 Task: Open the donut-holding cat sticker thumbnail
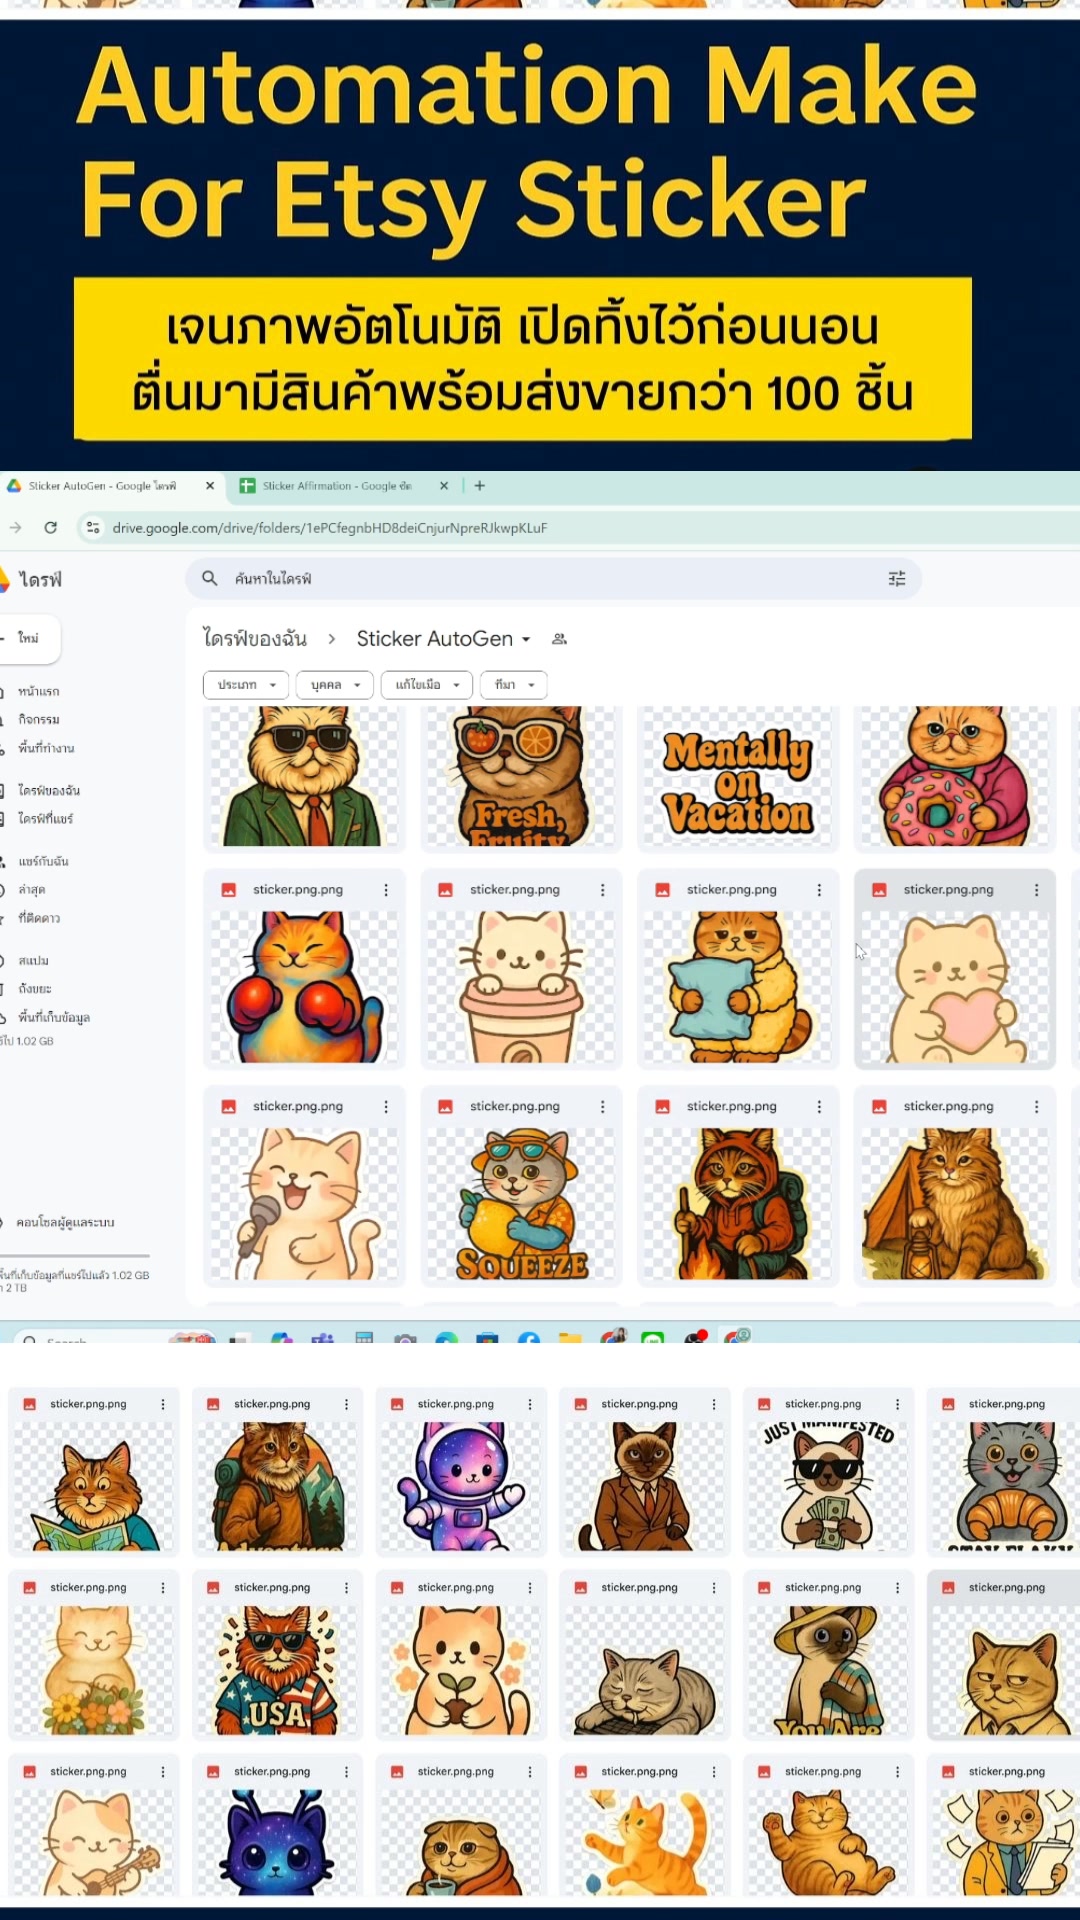(954, 778)
